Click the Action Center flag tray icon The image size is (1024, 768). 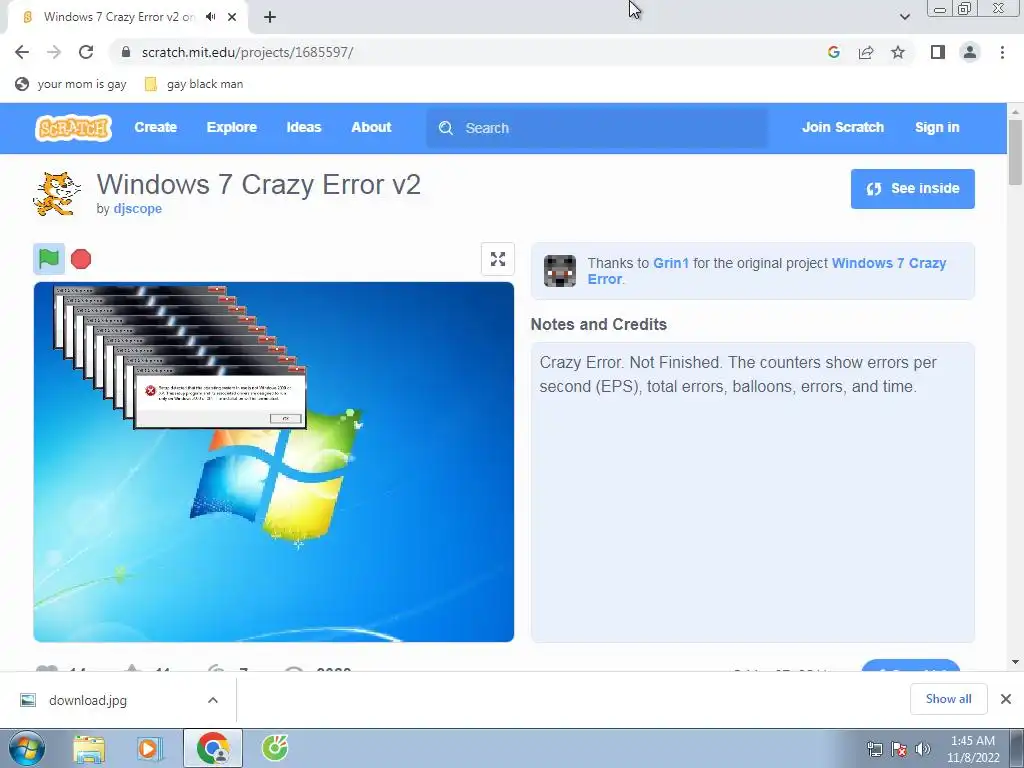coord(899,749)
